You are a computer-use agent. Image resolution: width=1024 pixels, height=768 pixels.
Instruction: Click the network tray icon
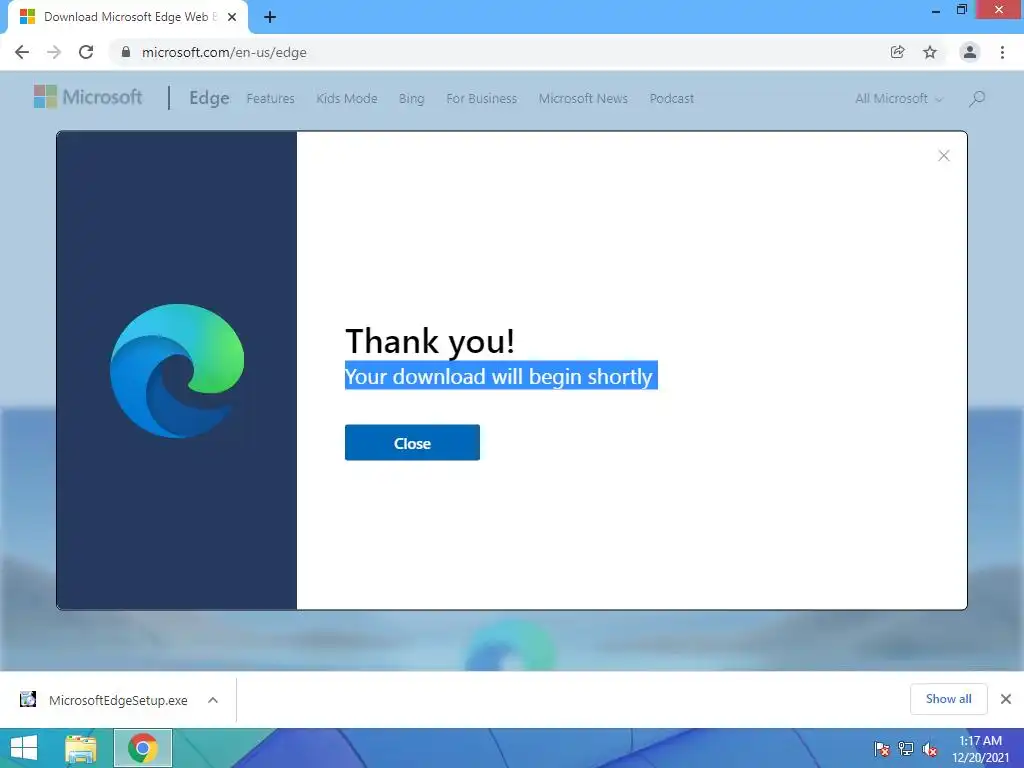click(906, 749)
